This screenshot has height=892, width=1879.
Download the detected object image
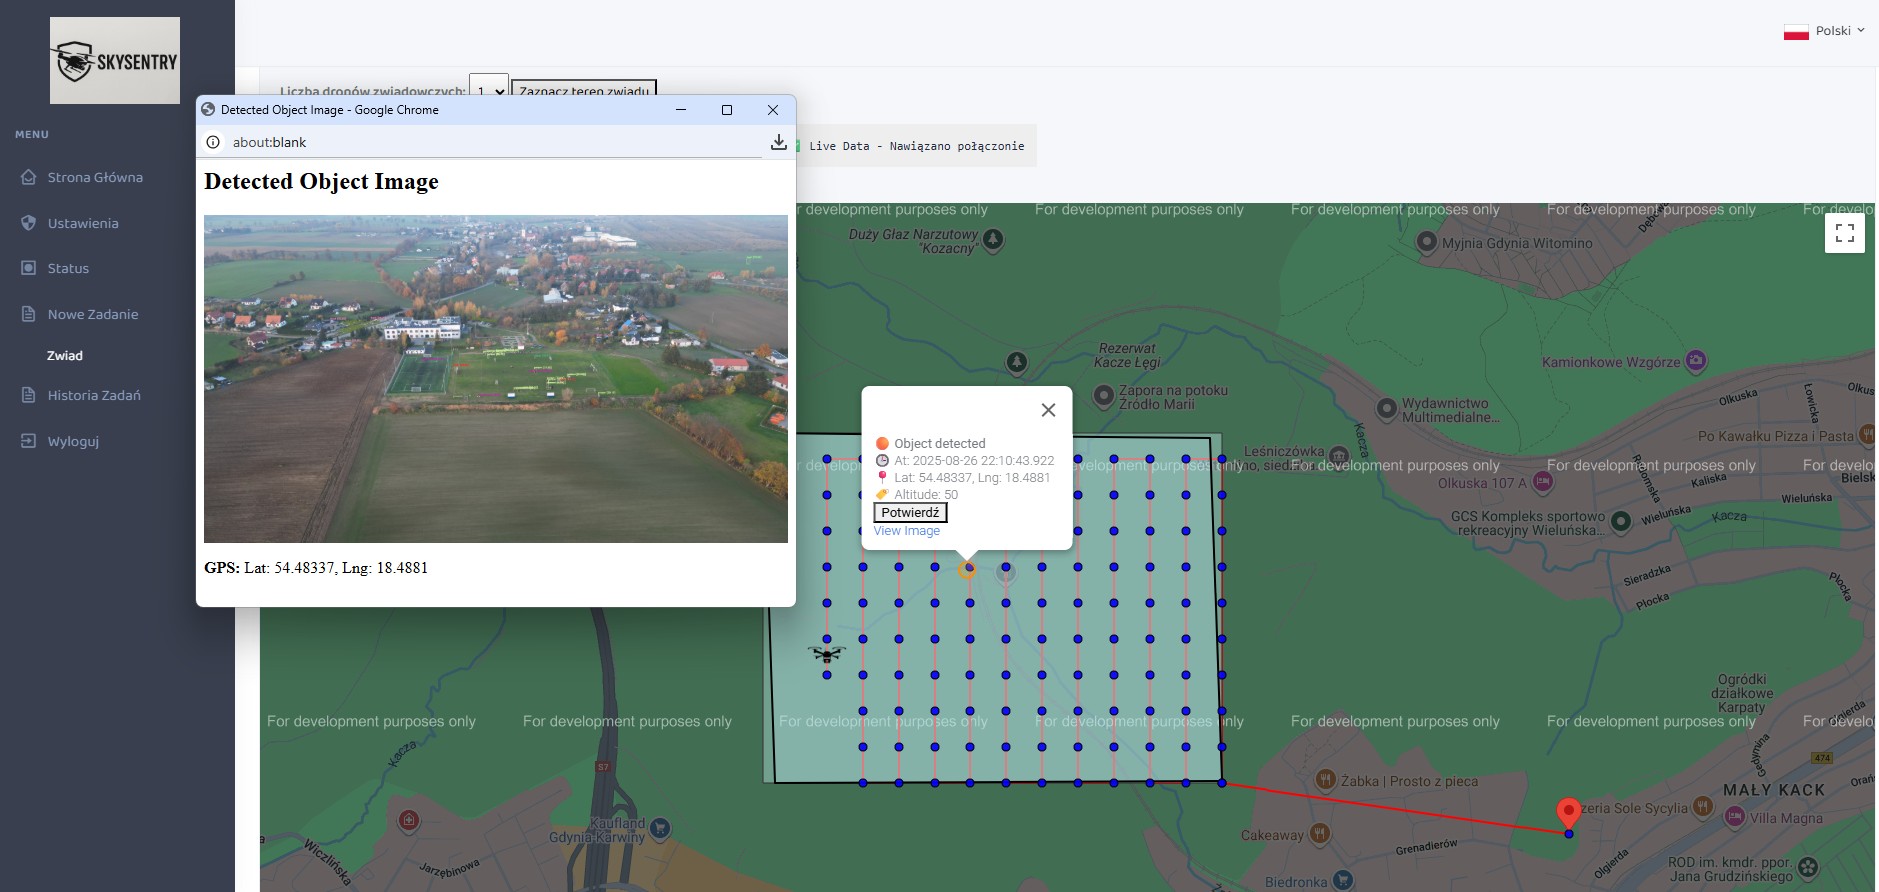coord(778,142)
